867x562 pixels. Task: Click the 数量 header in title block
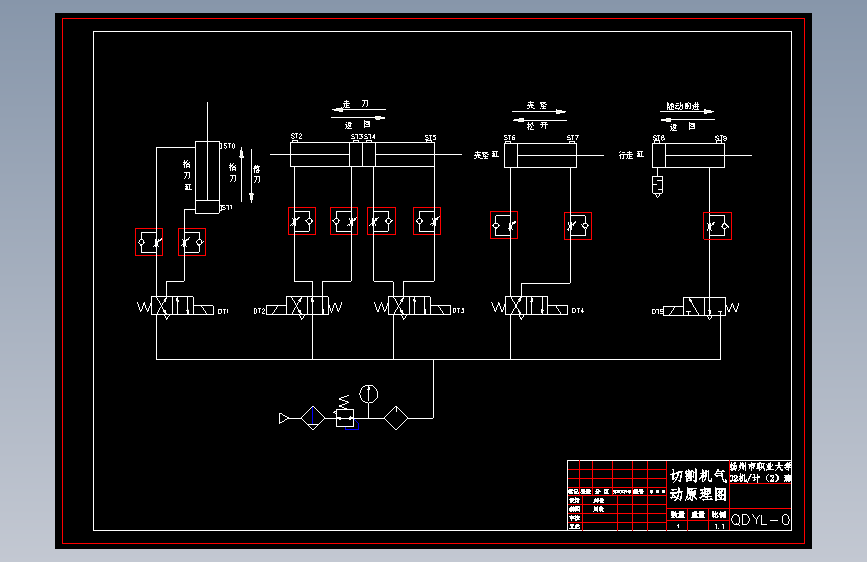678,514
